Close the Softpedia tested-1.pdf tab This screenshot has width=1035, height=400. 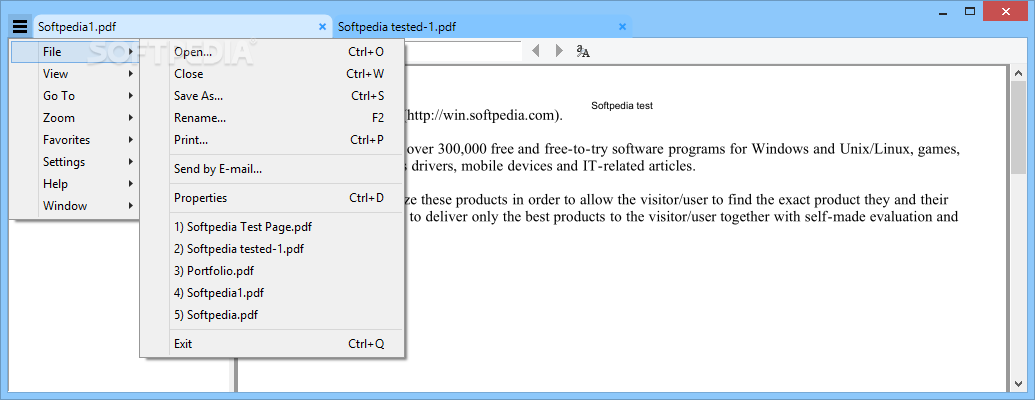tap(622, 27)
